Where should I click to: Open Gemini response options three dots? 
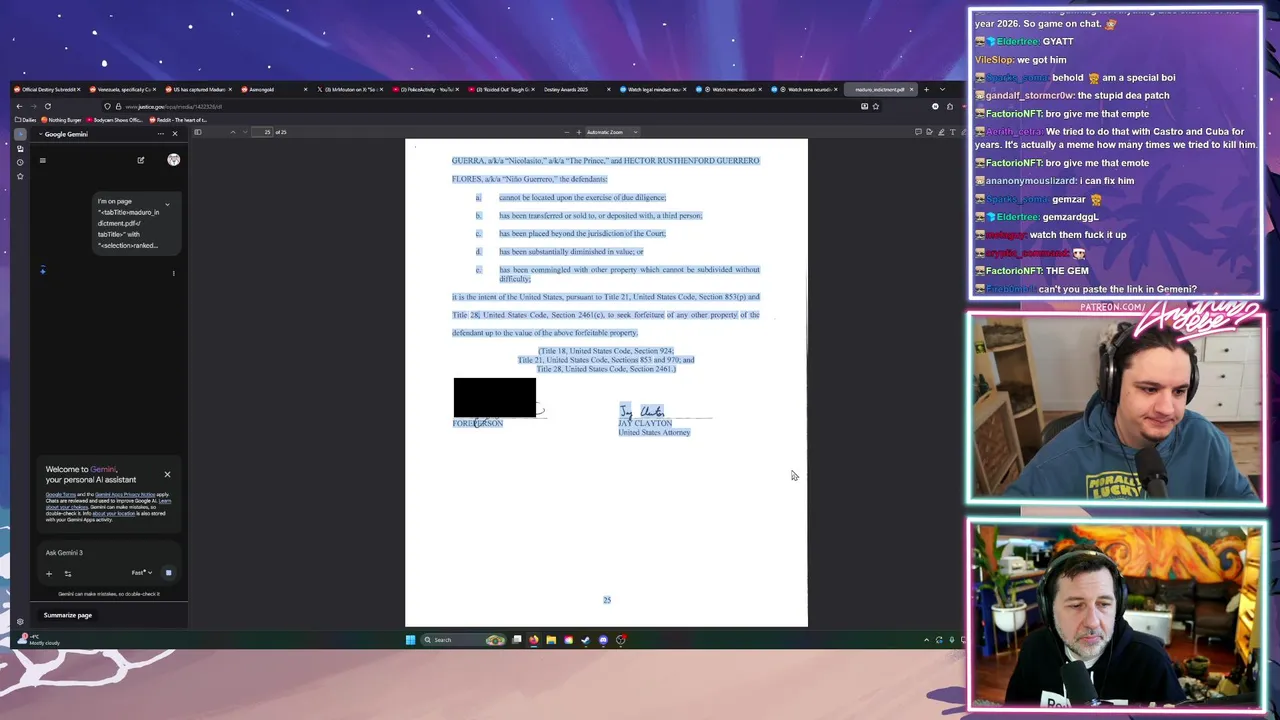tap(173, 273)
